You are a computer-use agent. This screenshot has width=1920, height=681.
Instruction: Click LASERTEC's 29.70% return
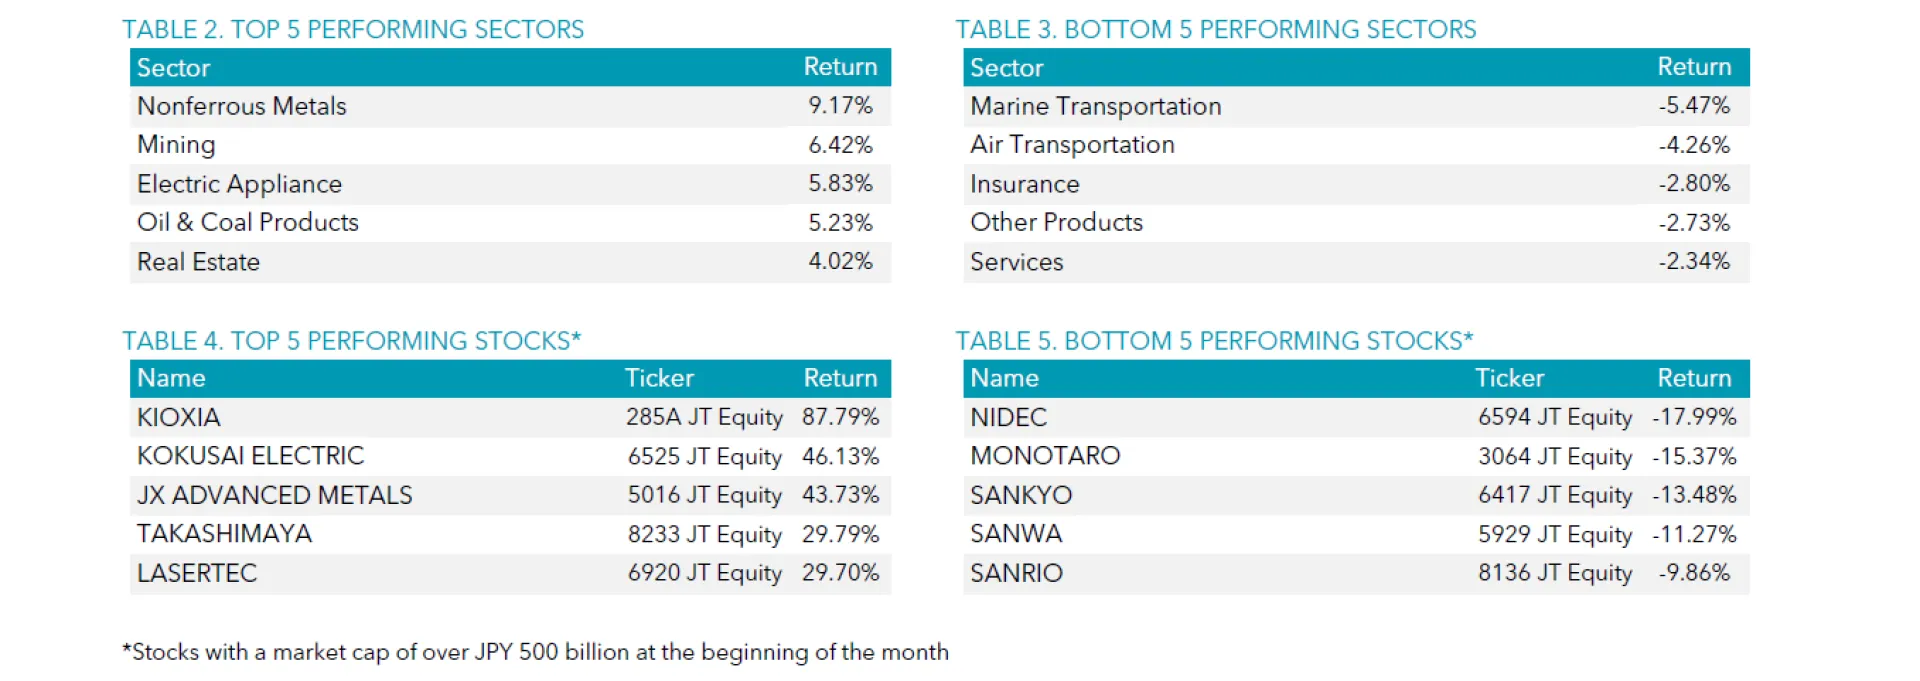point(840,573)
